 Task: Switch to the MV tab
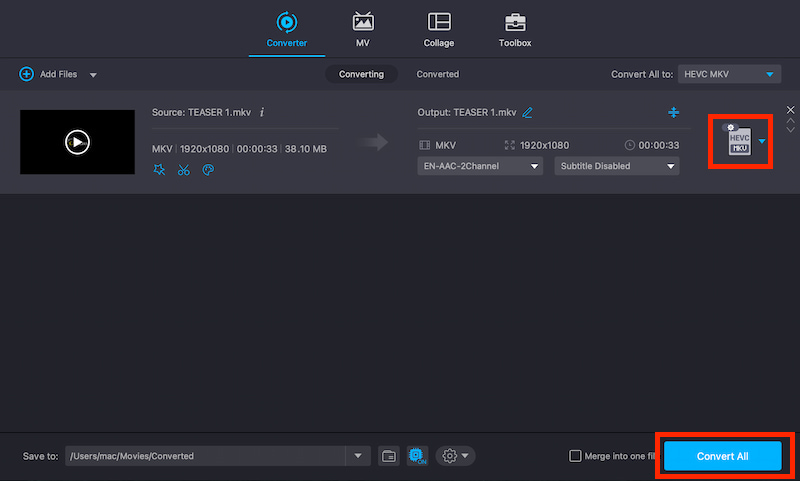point(363,30)
